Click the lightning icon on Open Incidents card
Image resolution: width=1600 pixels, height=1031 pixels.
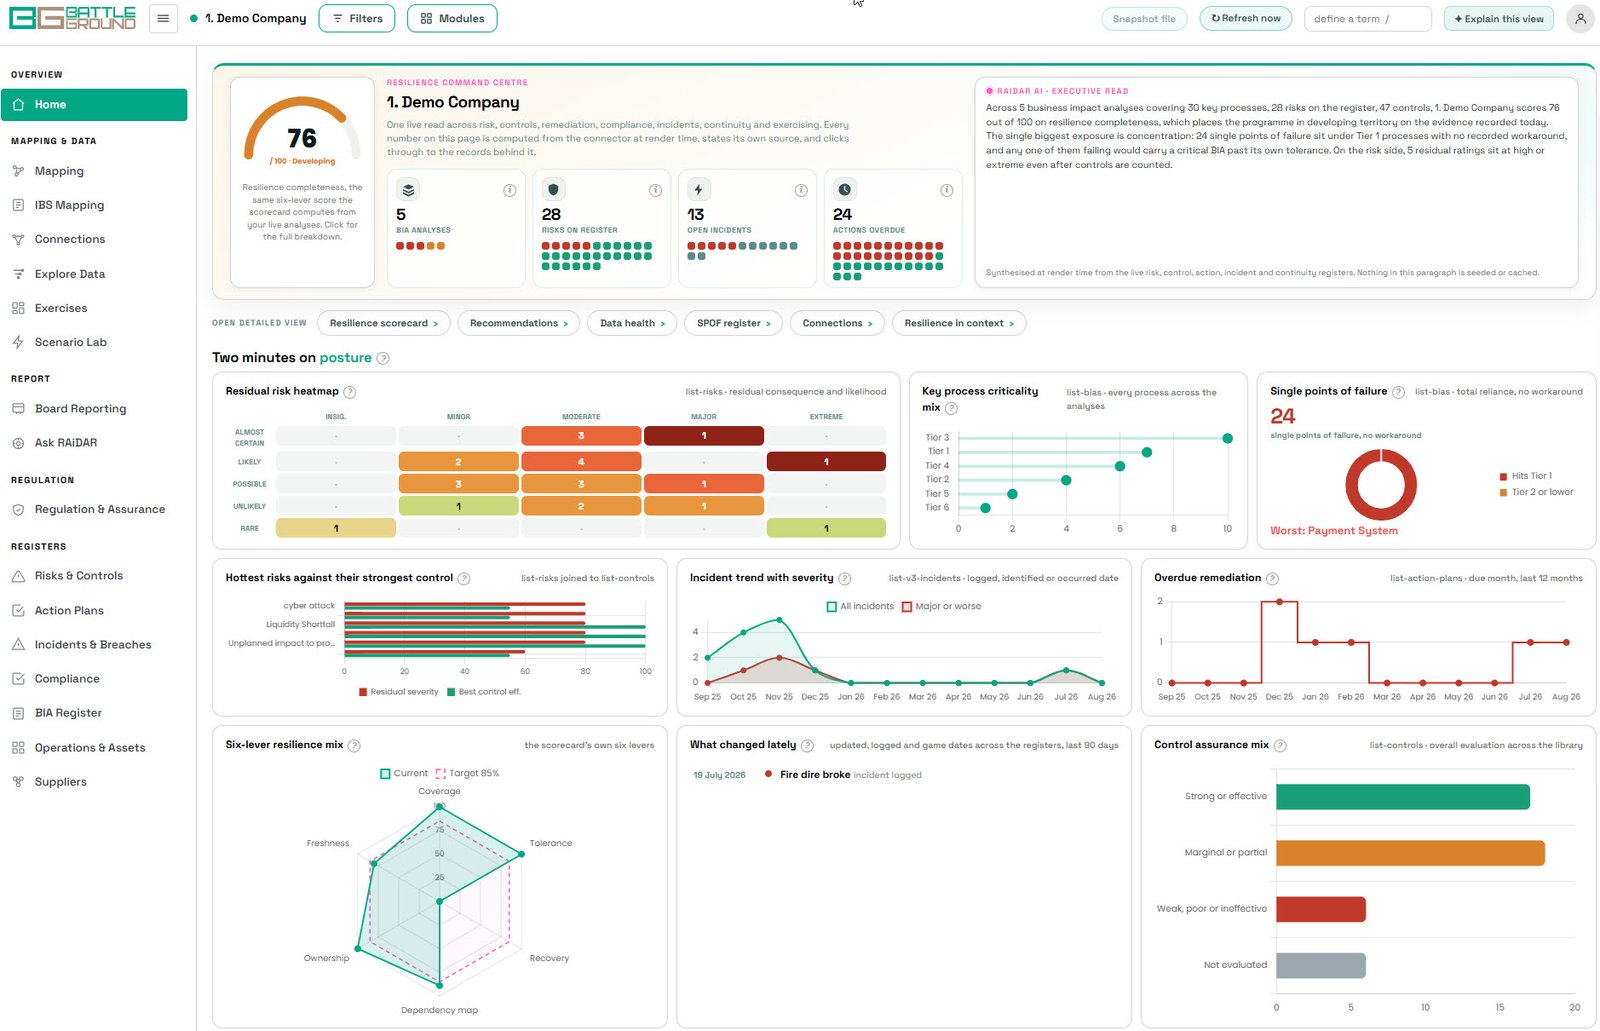click(x=699, y=189)
